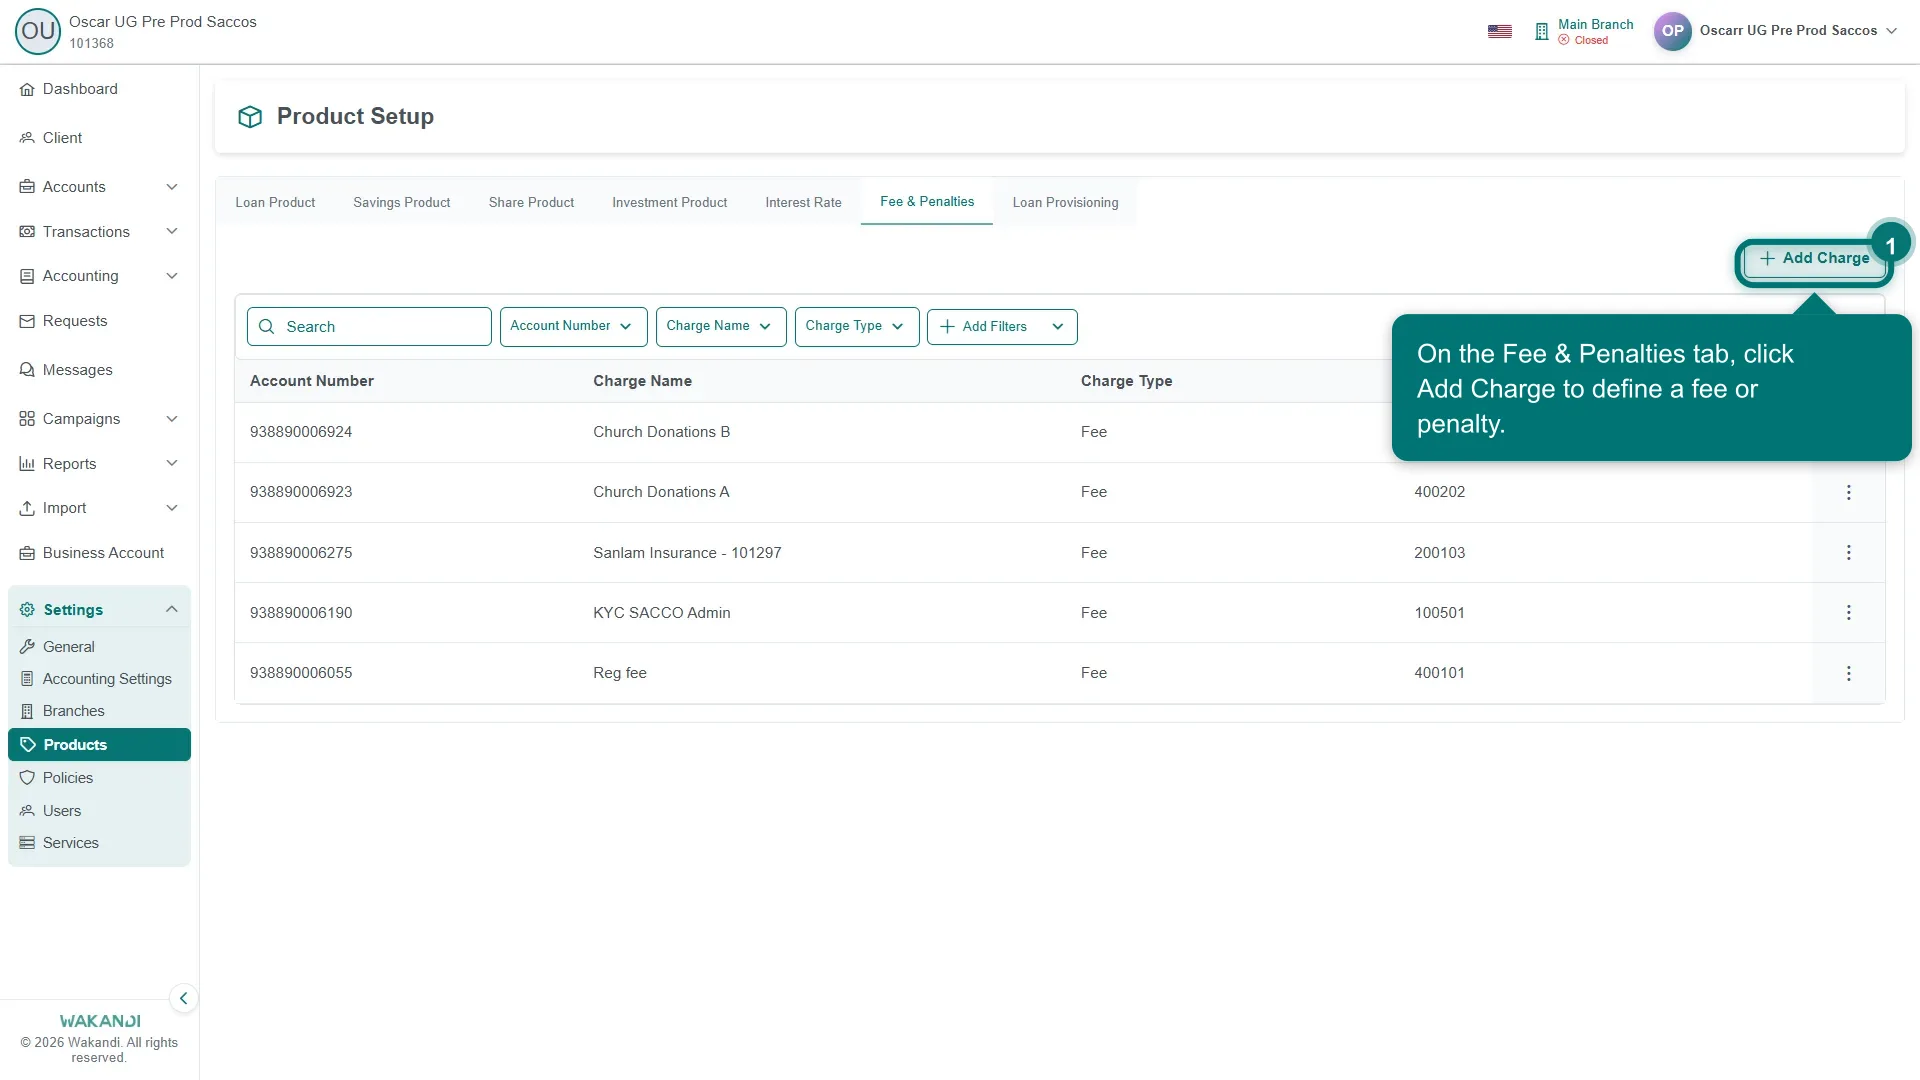1920x1080 pixels.
Task: Click the Messages chat icon
Action: (x=27, y=370)
